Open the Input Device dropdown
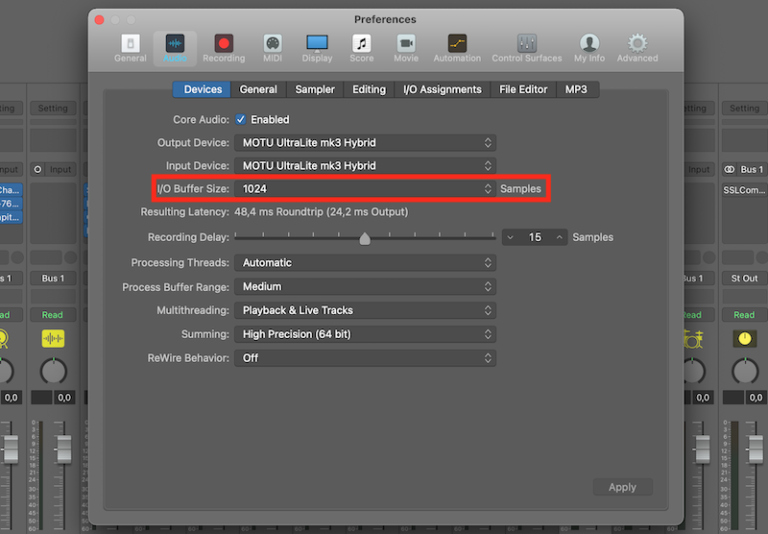768x534 pixels. coord(365,166)
